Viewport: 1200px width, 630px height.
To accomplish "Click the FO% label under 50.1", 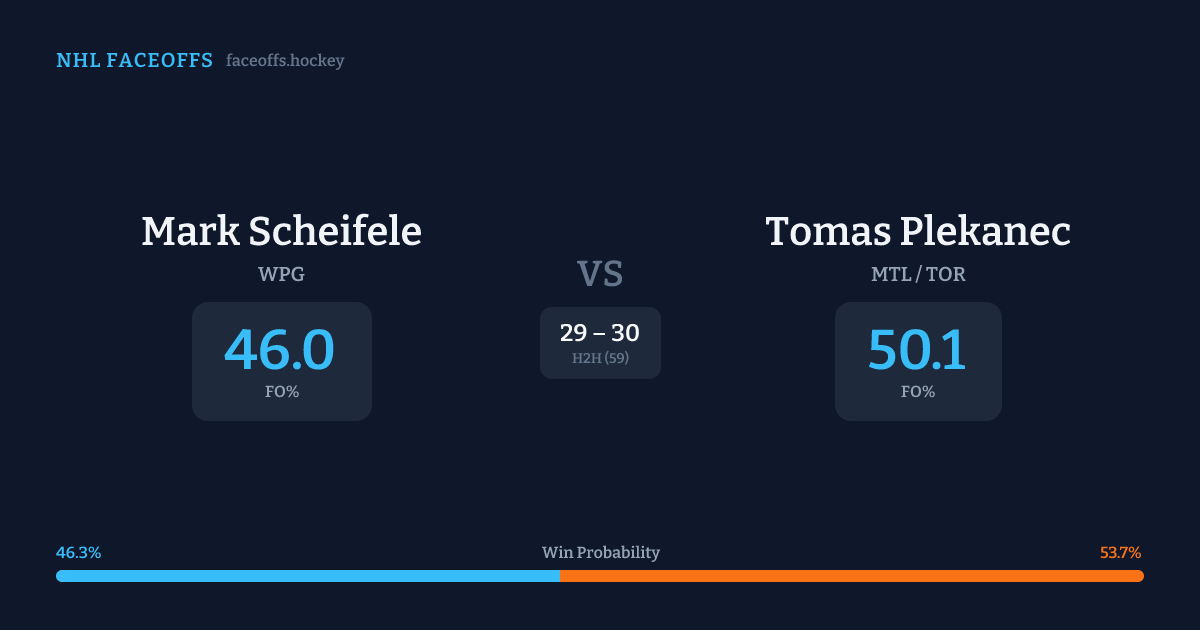I will 918,392.
